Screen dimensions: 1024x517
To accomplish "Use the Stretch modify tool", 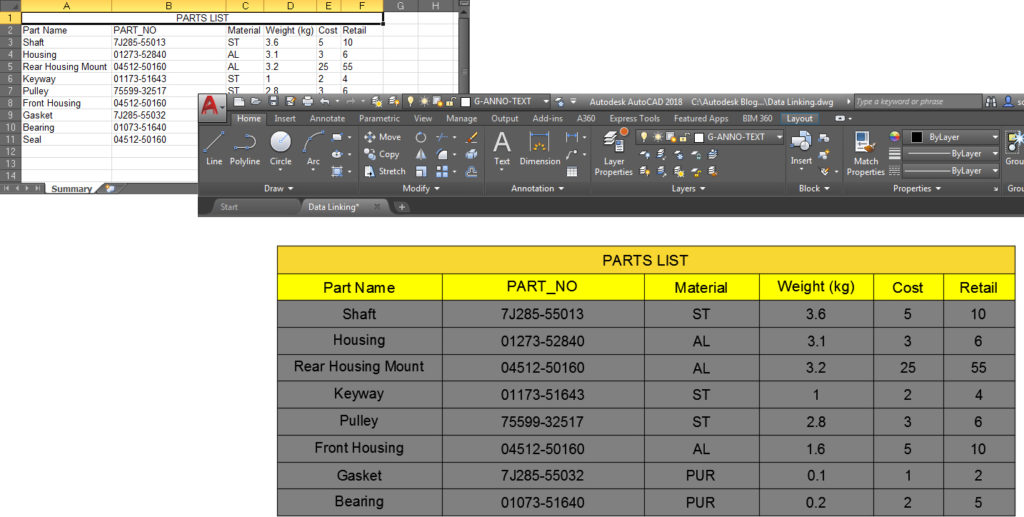I will pyautogui.click(x=385, y=171).
